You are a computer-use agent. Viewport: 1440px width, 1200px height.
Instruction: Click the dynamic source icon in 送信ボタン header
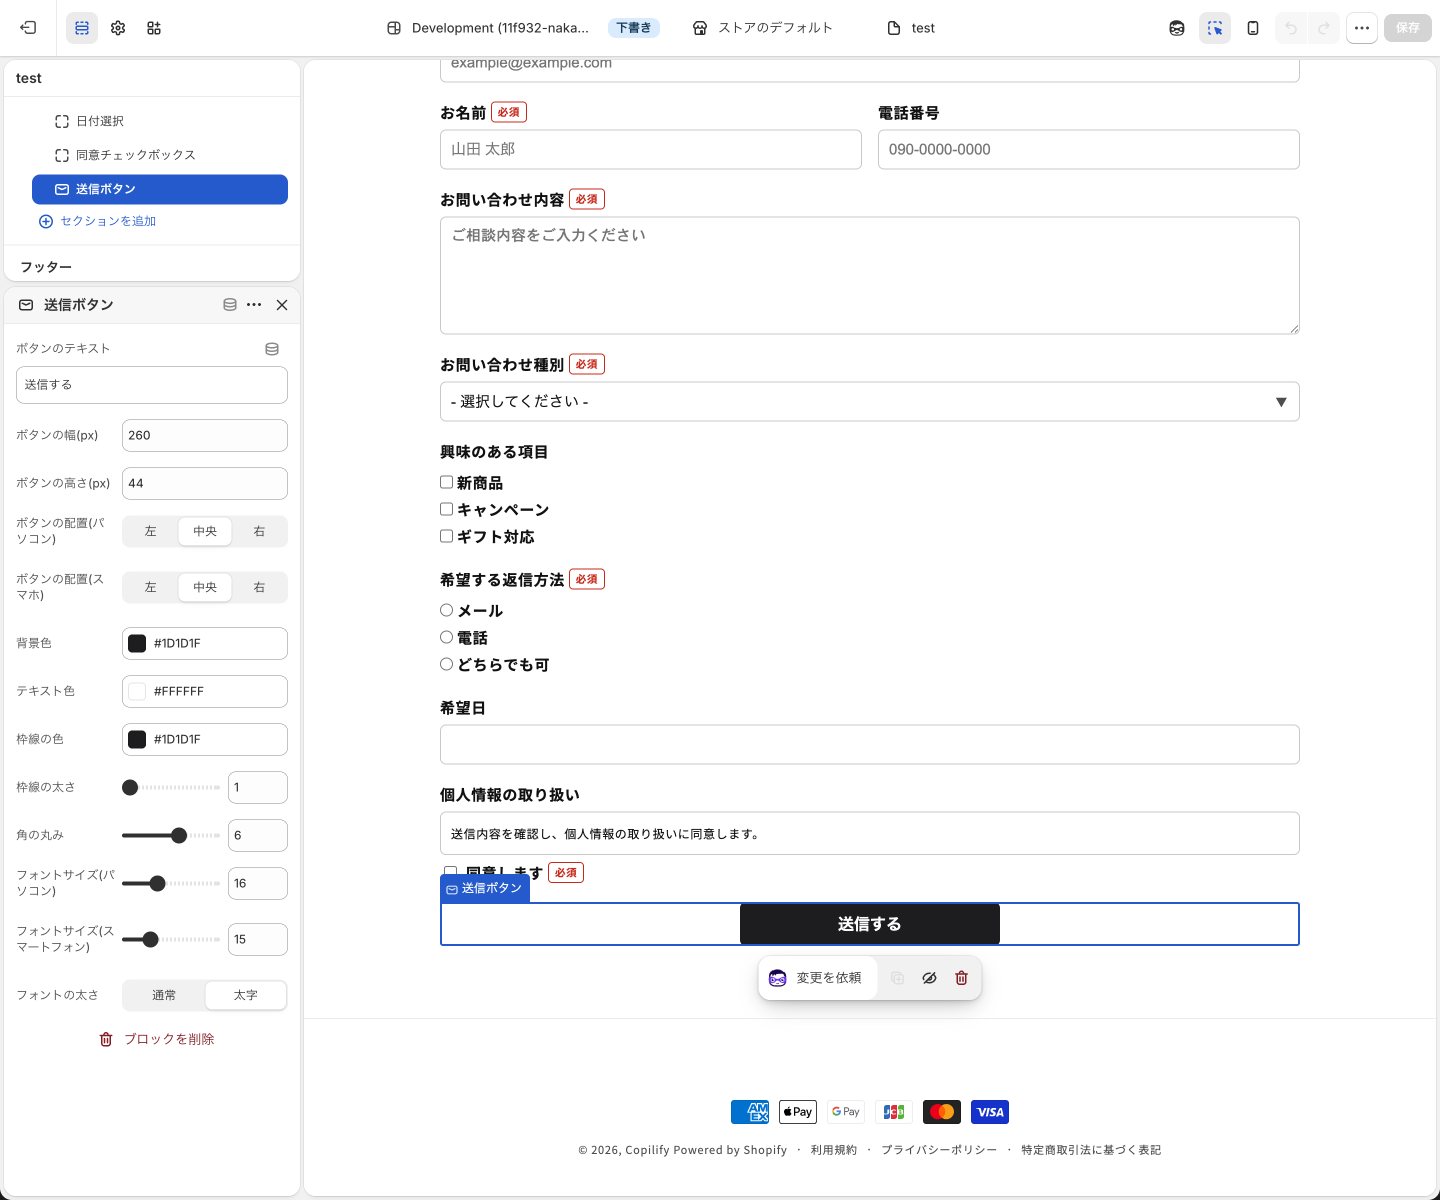point(230,305)
